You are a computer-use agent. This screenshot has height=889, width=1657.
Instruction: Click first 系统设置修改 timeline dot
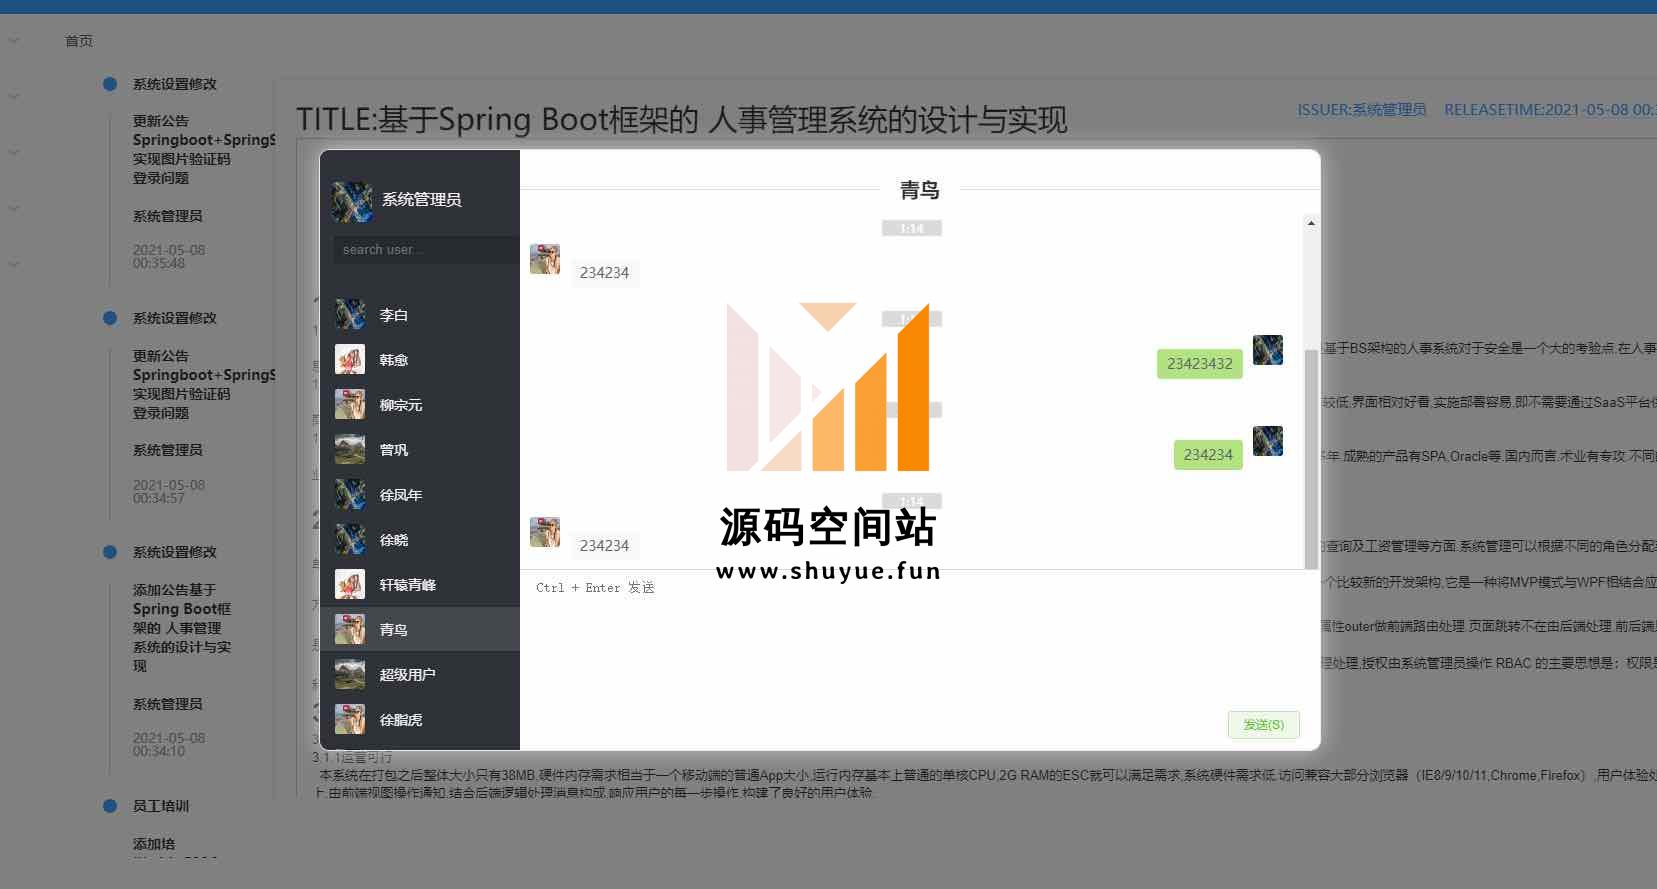110,84
